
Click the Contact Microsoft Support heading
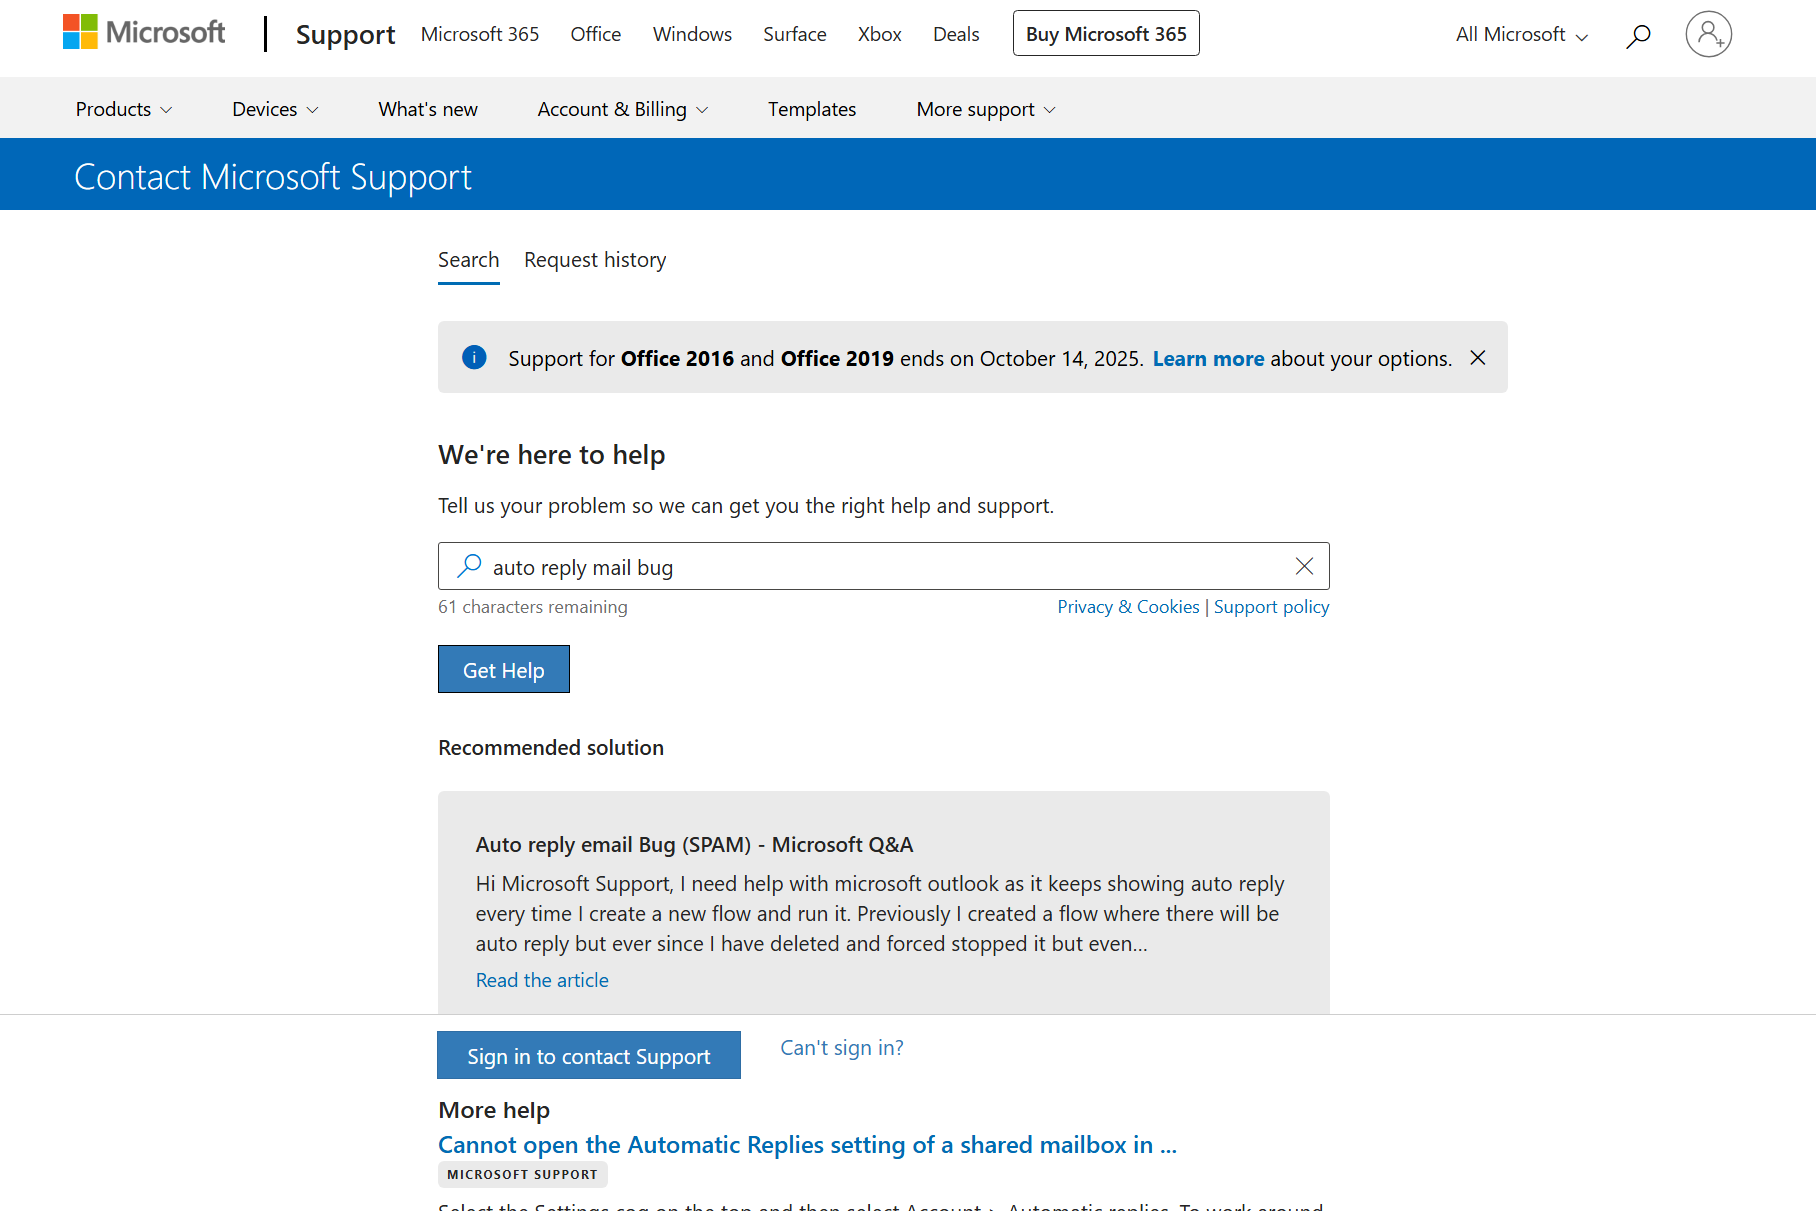point(273,177)
